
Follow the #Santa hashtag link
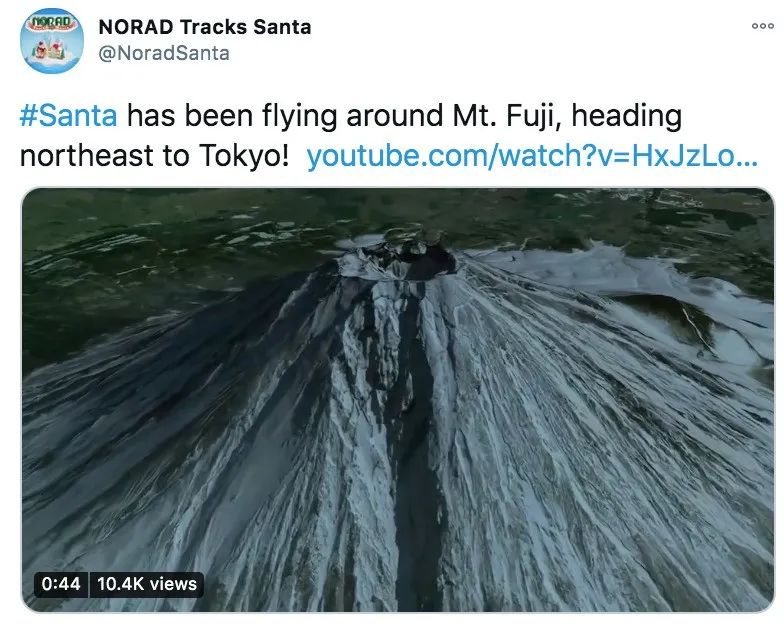(x=68, y=115)
